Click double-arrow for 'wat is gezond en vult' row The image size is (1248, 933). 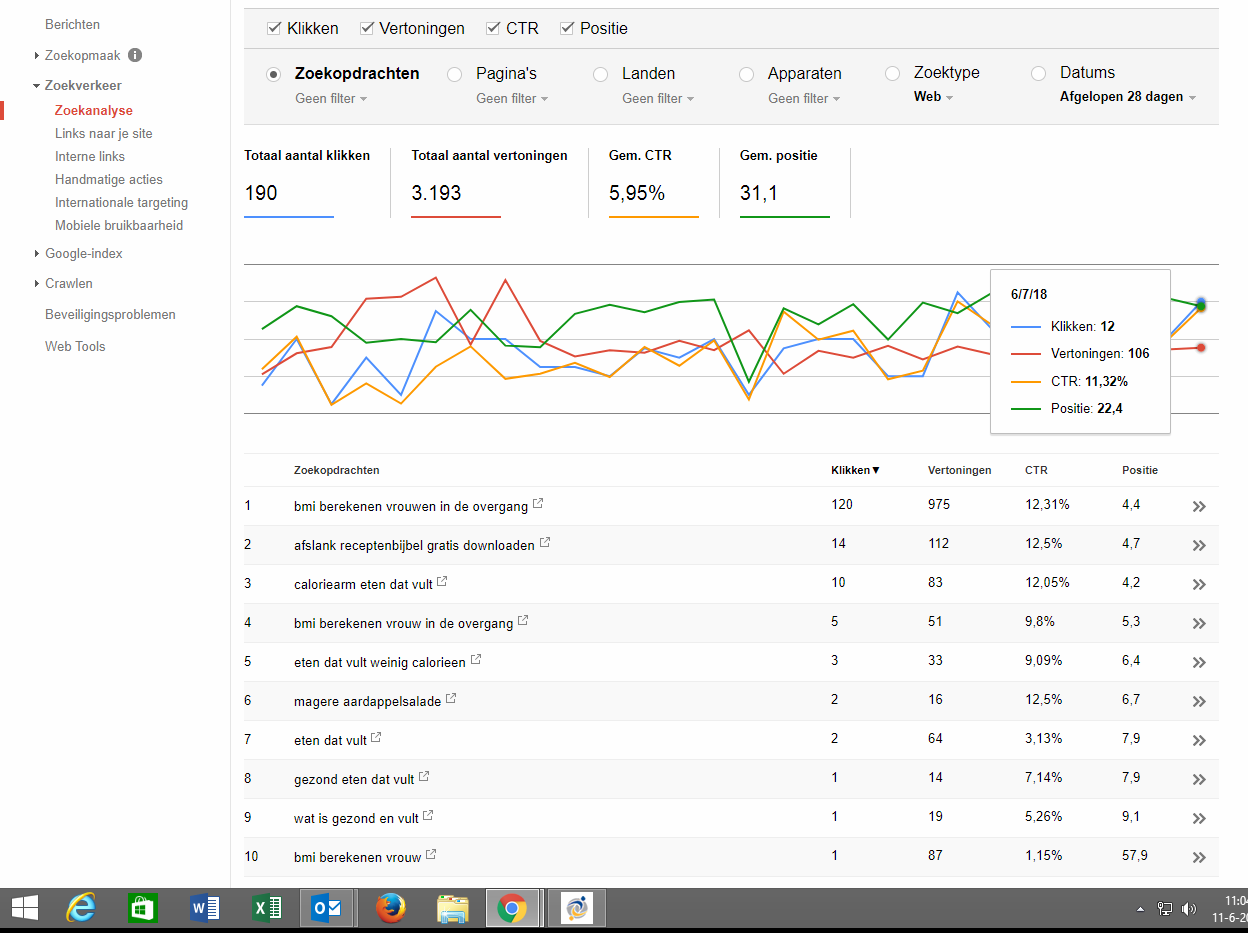[x=1199, y=819]
